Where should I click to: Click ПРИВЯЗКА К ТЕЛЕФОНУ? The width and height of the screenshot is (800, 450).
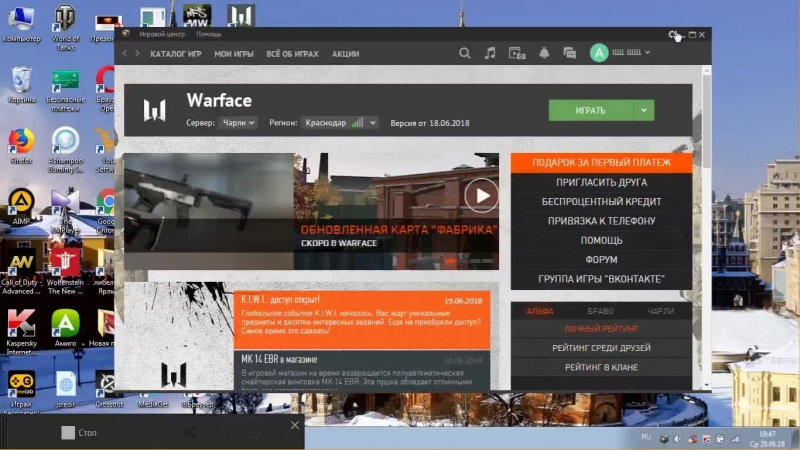(x=602, y=221)
